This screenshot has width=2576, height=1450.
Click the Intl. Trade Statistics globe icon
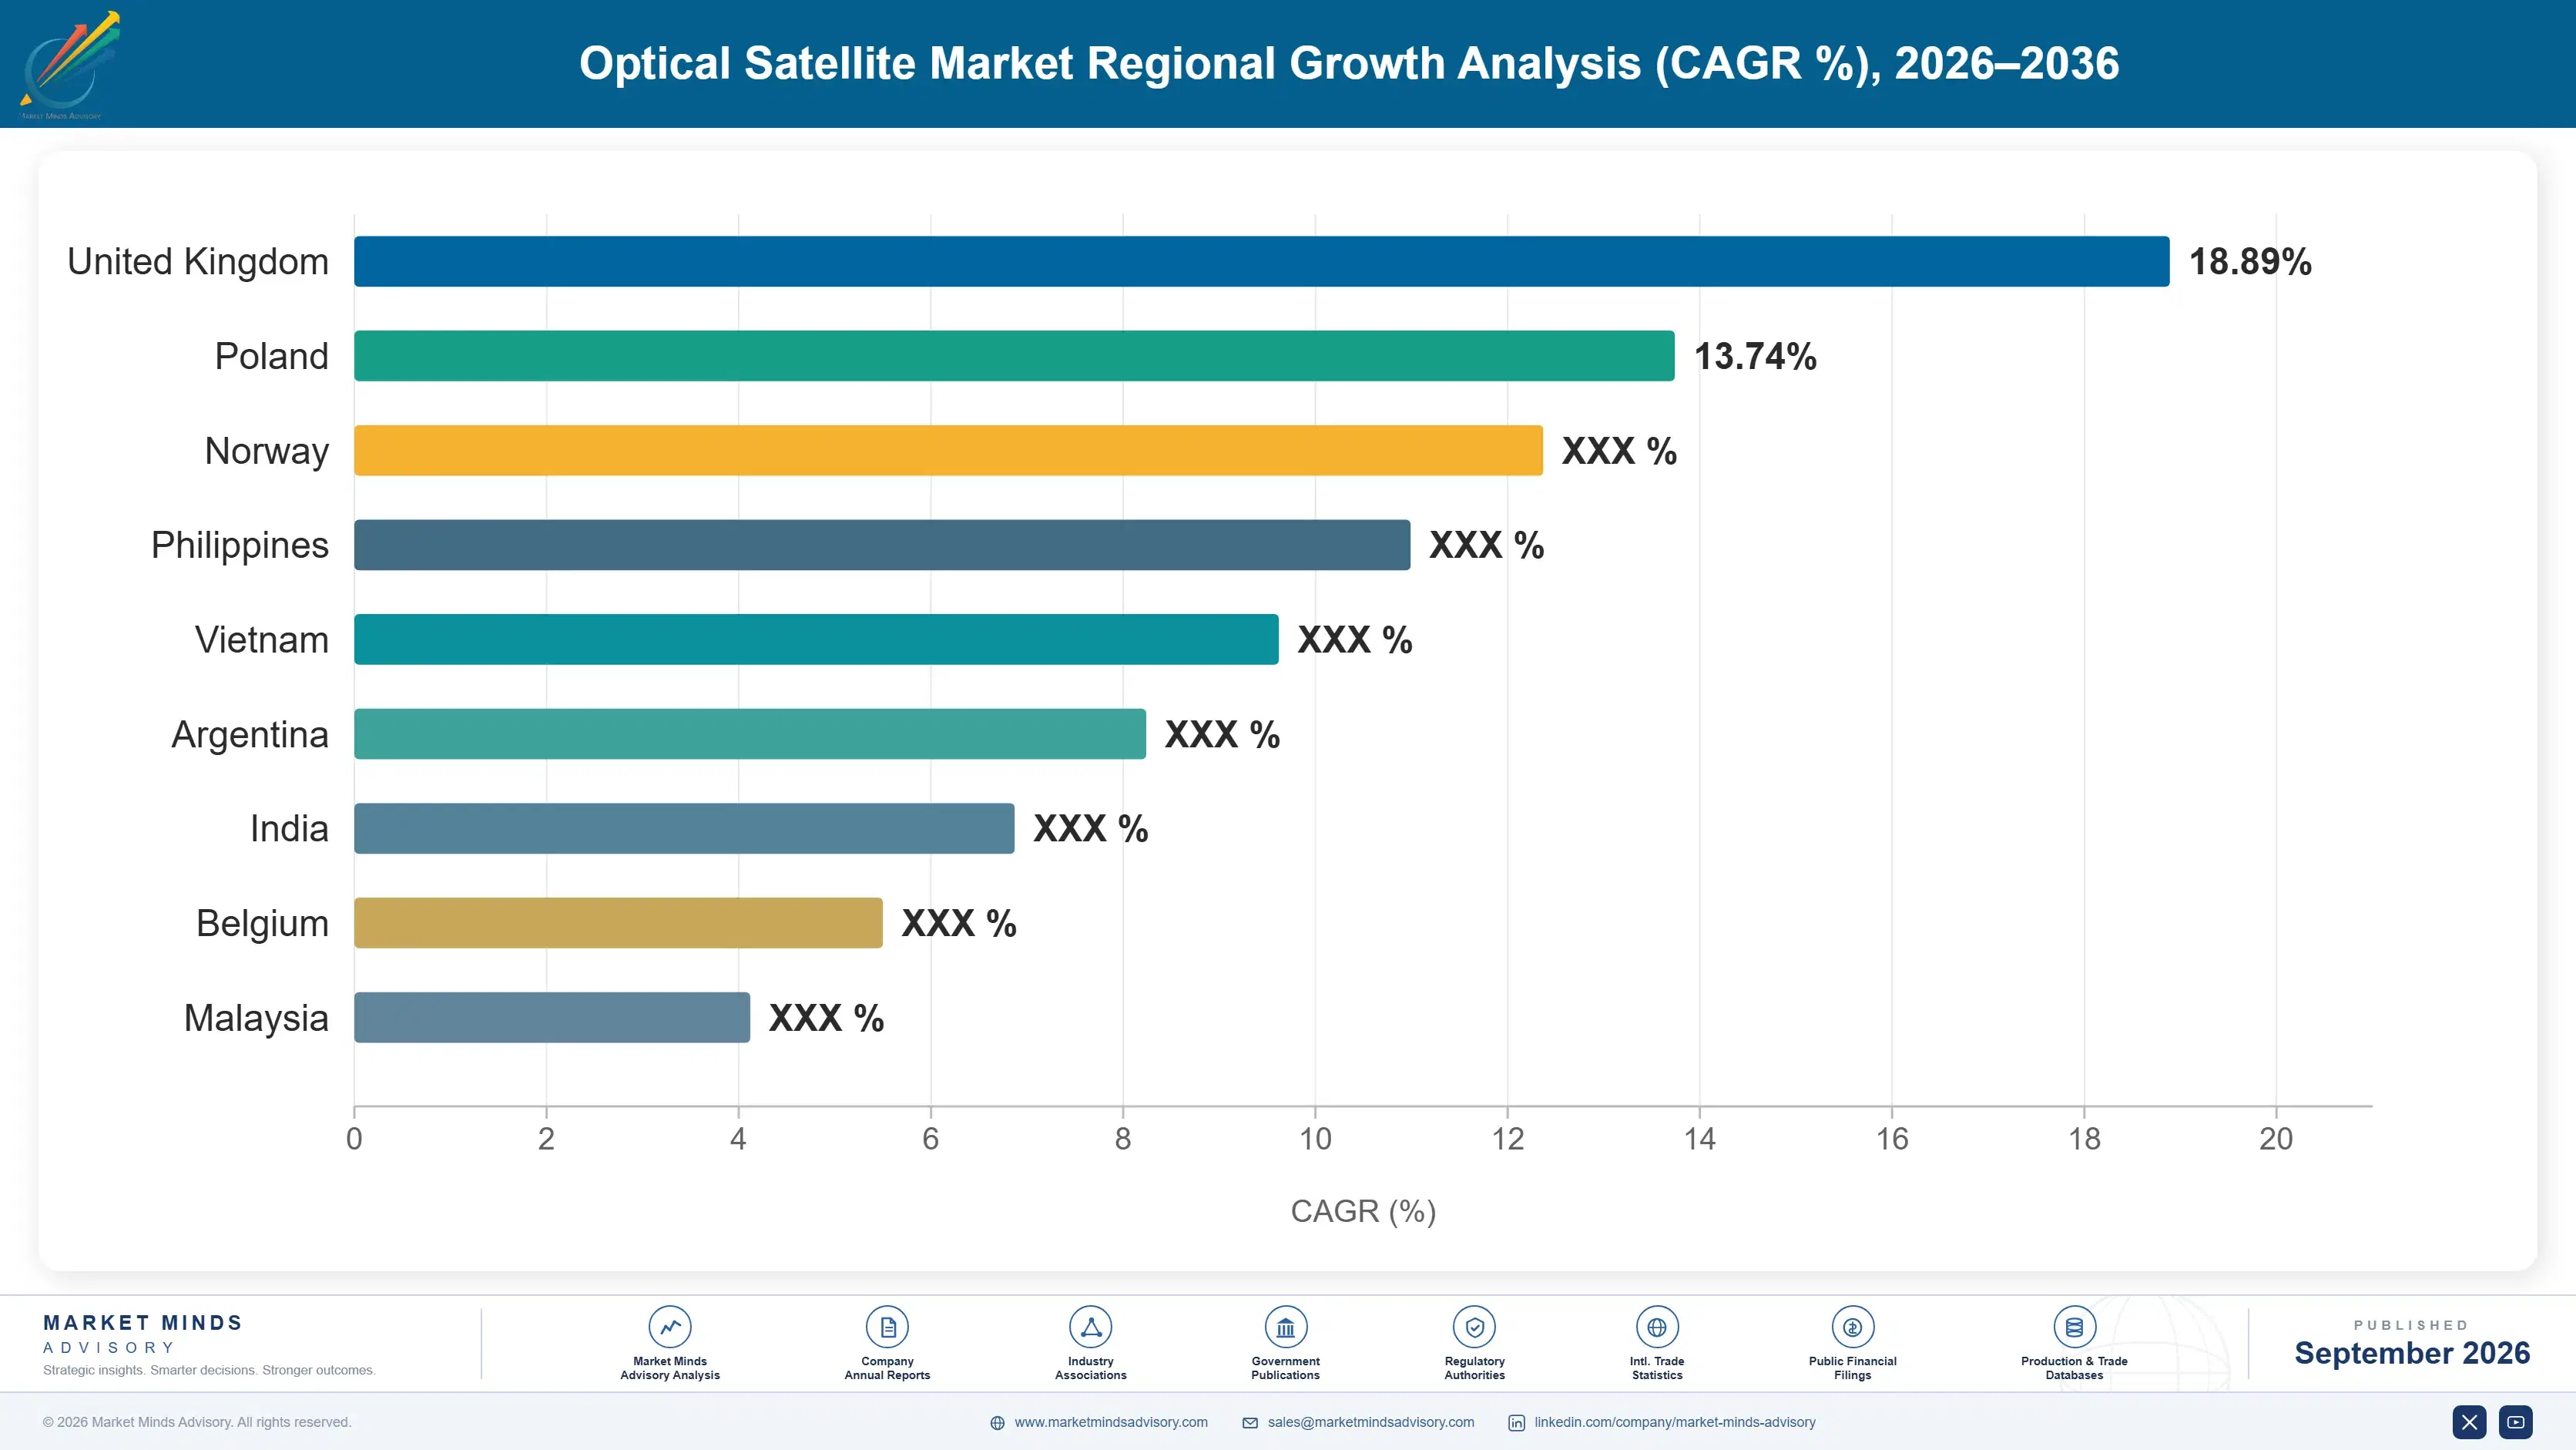pyautogui.click(x=1657, y=1327)
